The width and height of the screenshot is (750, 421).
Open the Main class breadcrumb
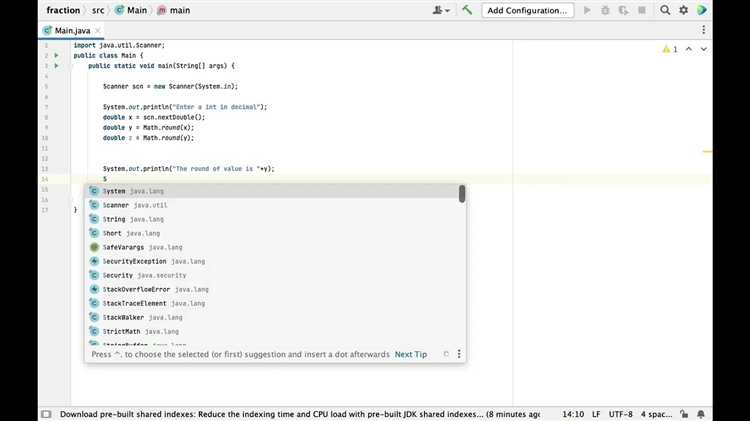pos(131,10)
